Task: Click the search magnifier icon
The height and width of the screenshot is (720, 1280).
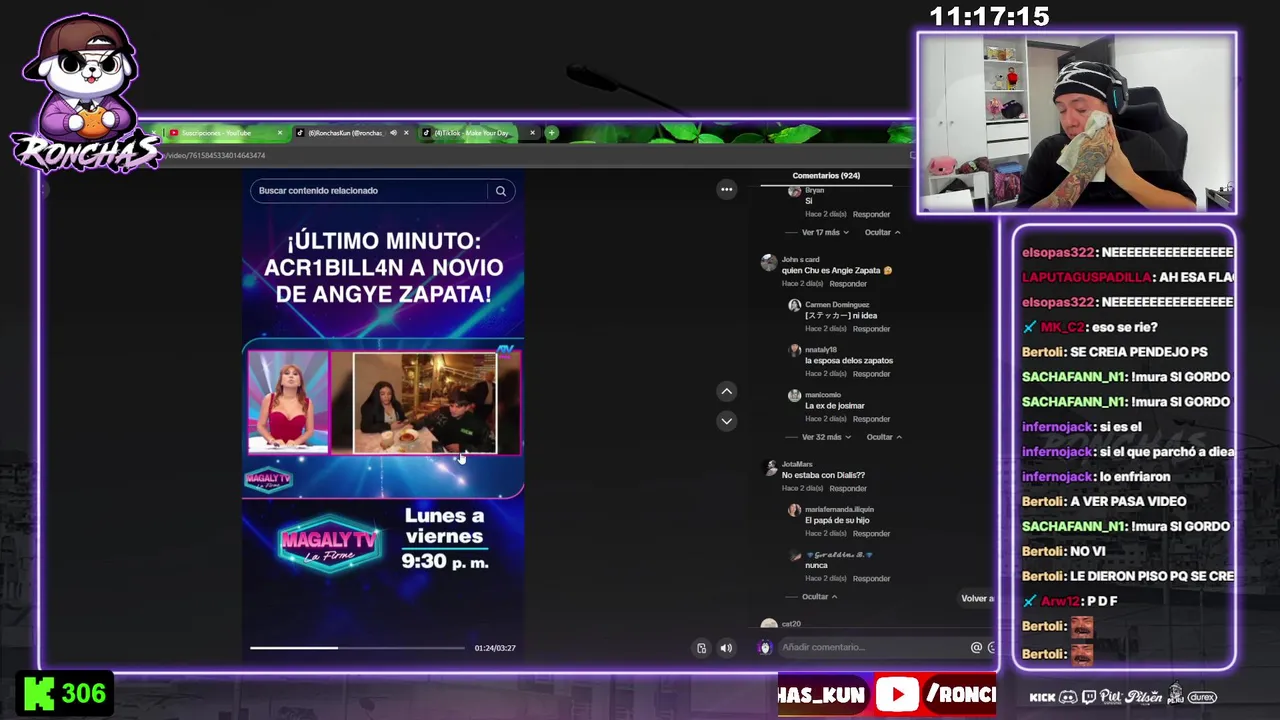Action: (501, 191)
